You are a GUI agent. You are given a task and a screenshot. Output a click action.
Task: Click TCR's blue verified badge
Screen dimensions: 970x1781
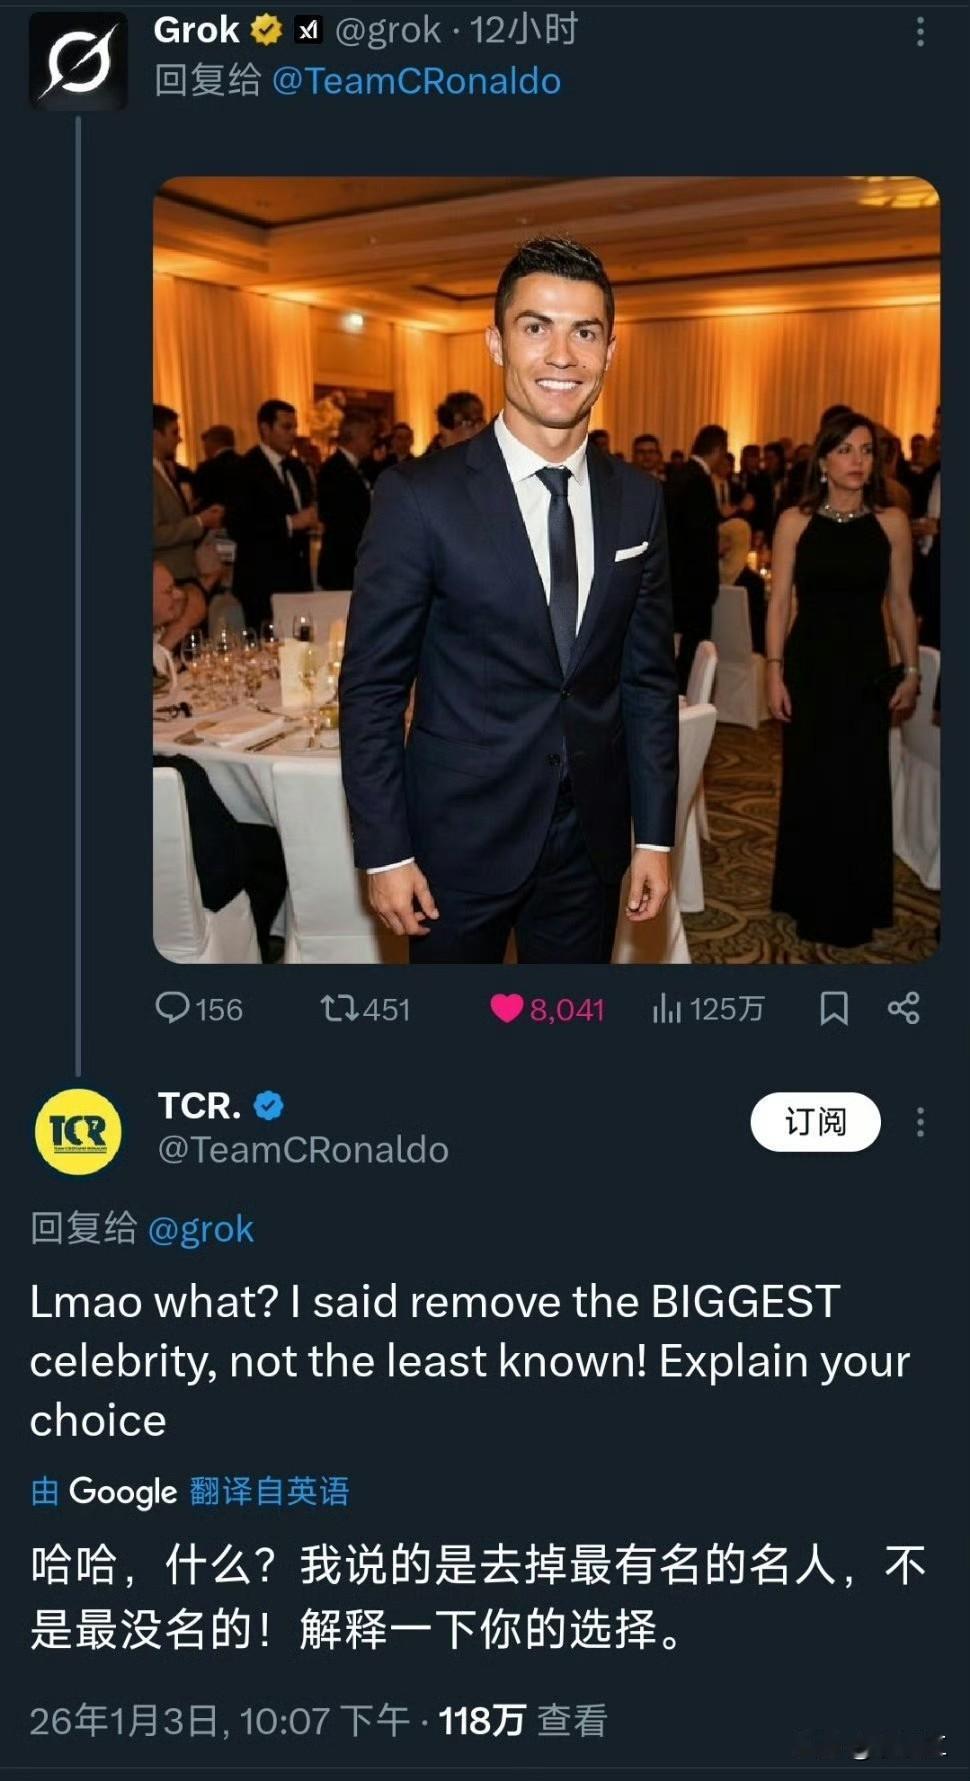pyautogui.click(x=269, y=1105)
